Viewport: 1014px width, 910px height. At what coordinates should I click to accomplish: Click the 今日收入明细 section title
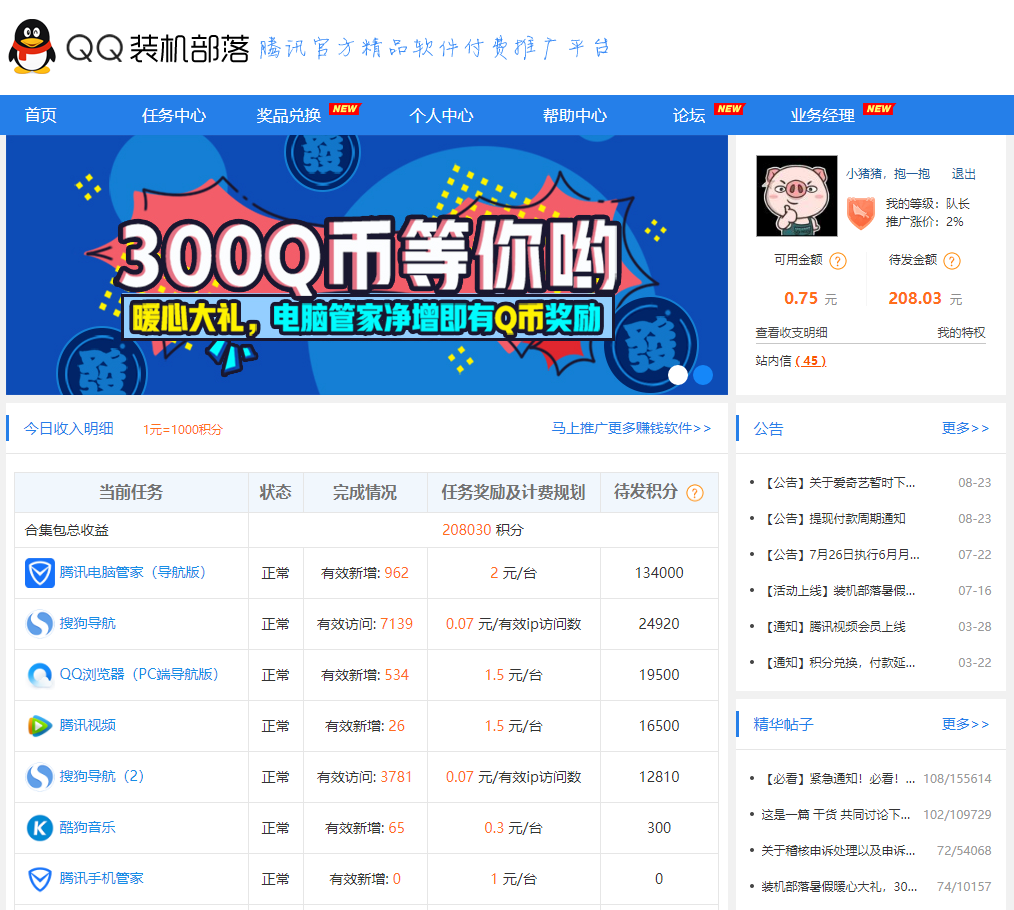click(x=69, y=428)
